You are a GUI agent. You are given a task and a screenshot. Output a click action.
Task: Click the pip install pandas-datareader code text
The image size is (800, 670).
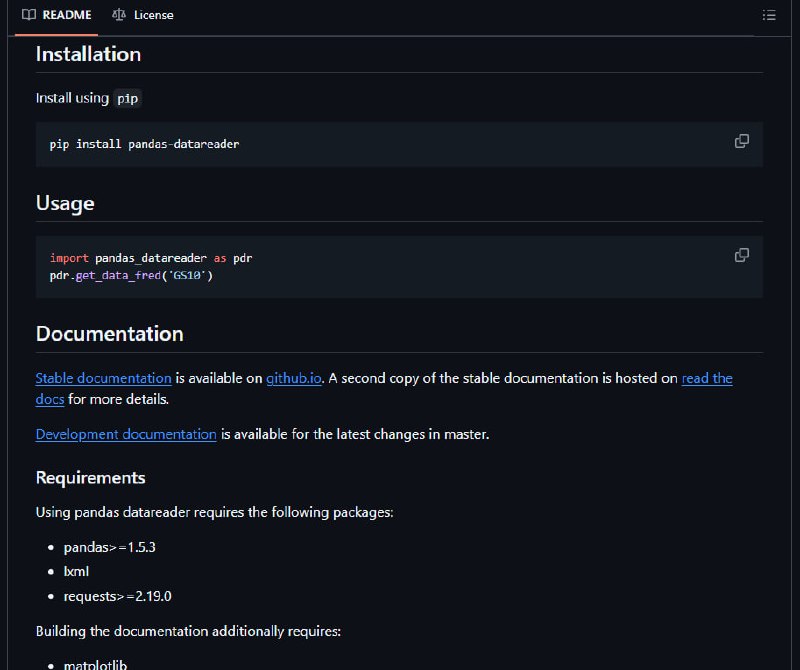coord(144,144)
